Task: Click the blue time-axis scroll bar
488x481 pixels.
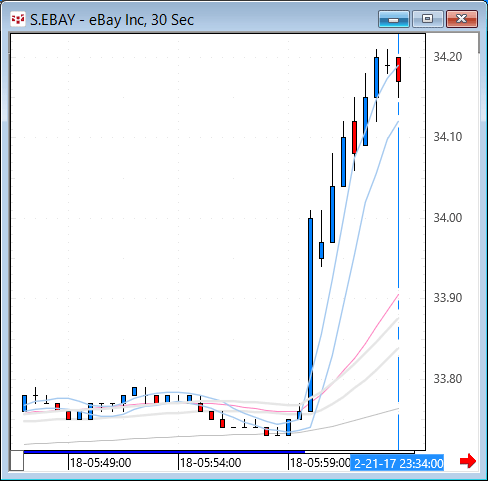Action: point(164,452)
